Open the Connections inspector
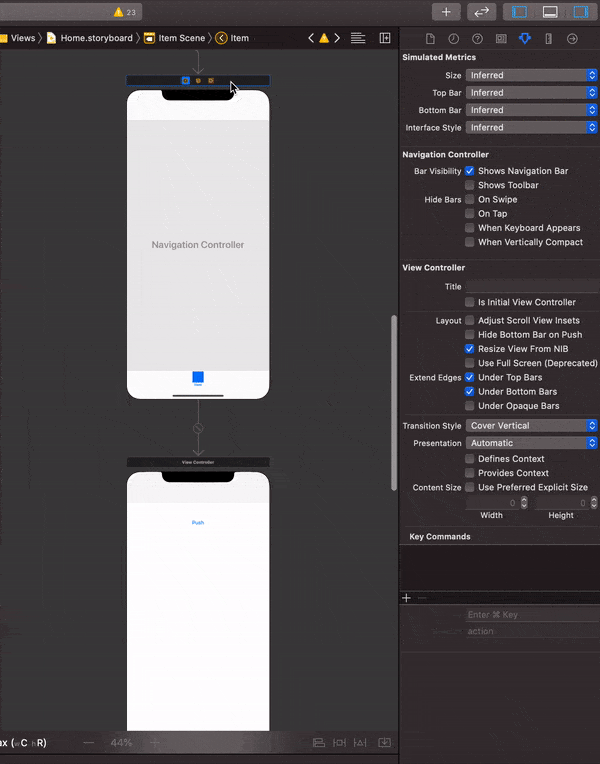Image resolution: width=600 pixels, height=764 pixels. (x=572, y=38)
